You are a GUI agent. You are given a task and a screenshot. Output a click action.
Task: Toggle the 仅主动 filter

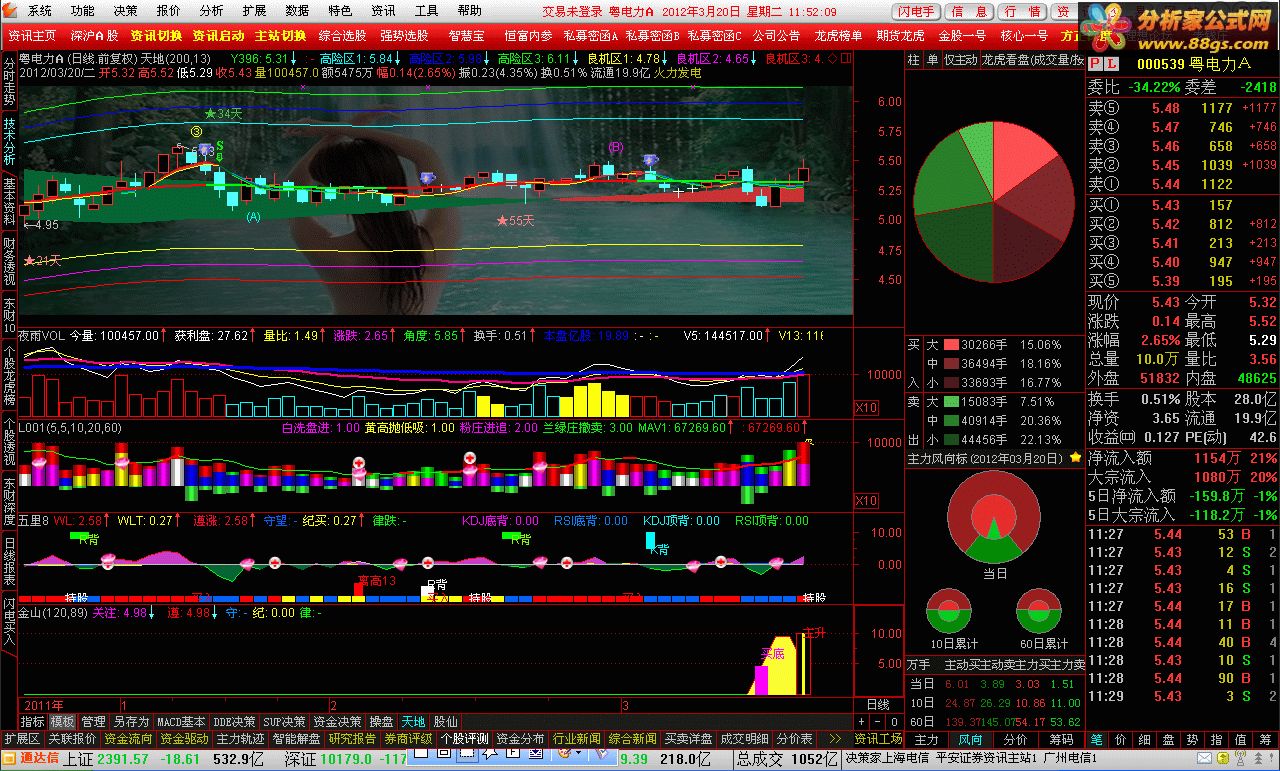[960, 60]
